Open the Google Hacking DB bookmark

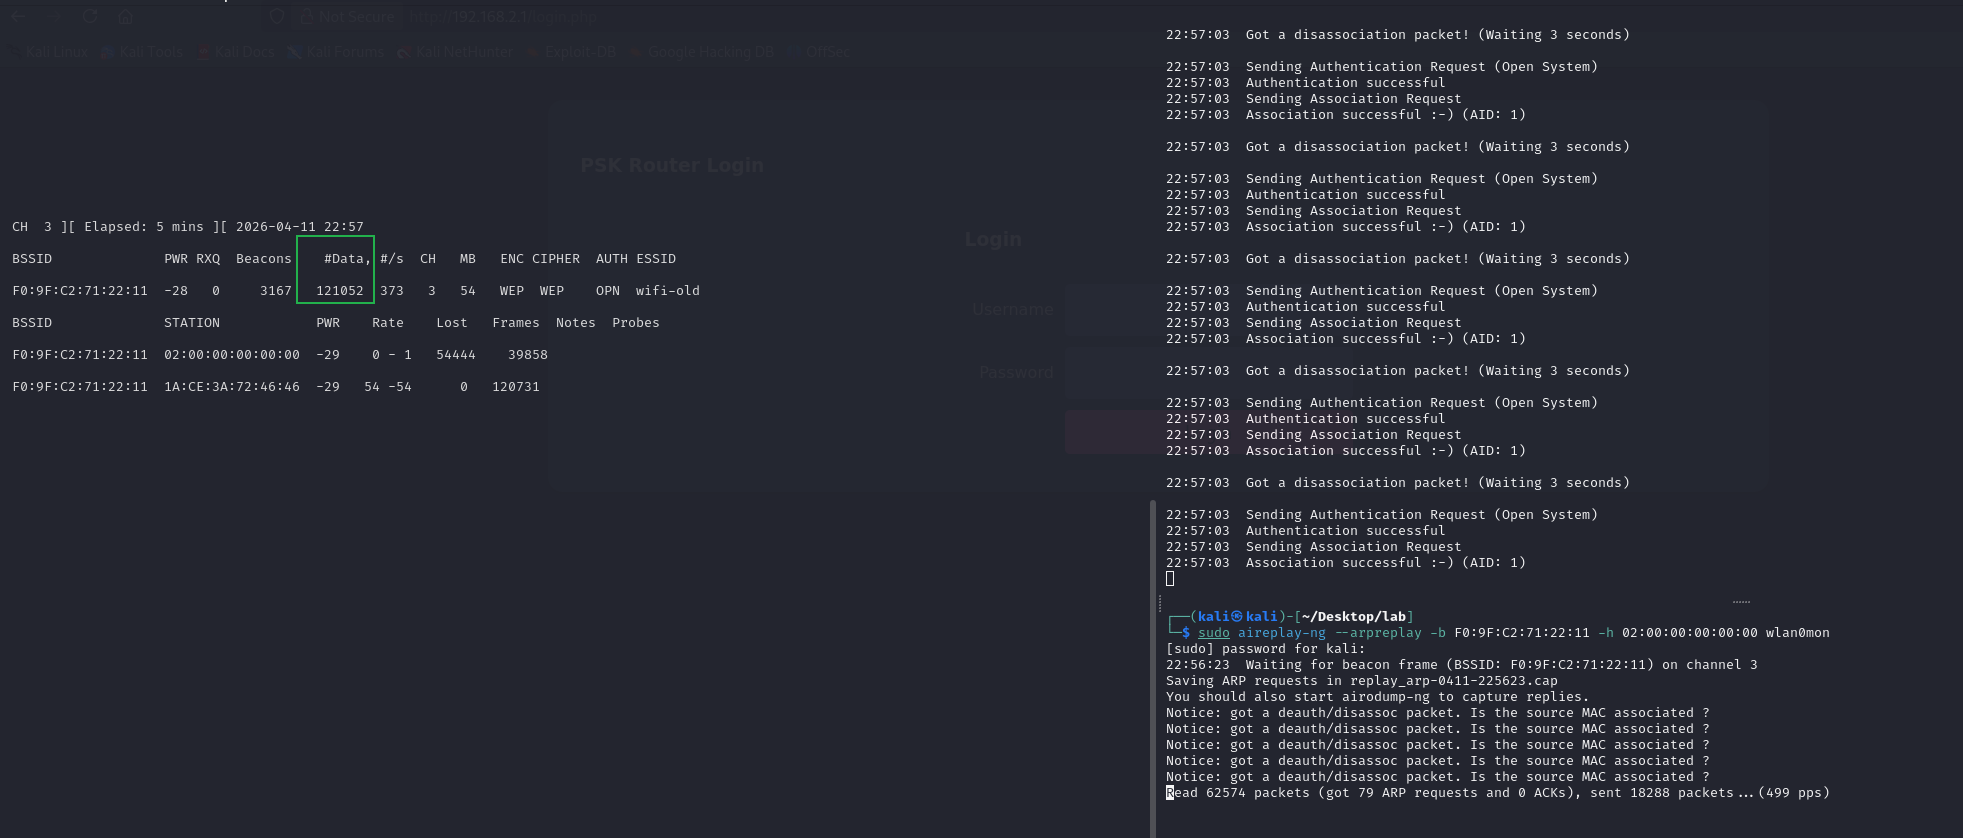[702, 52]
